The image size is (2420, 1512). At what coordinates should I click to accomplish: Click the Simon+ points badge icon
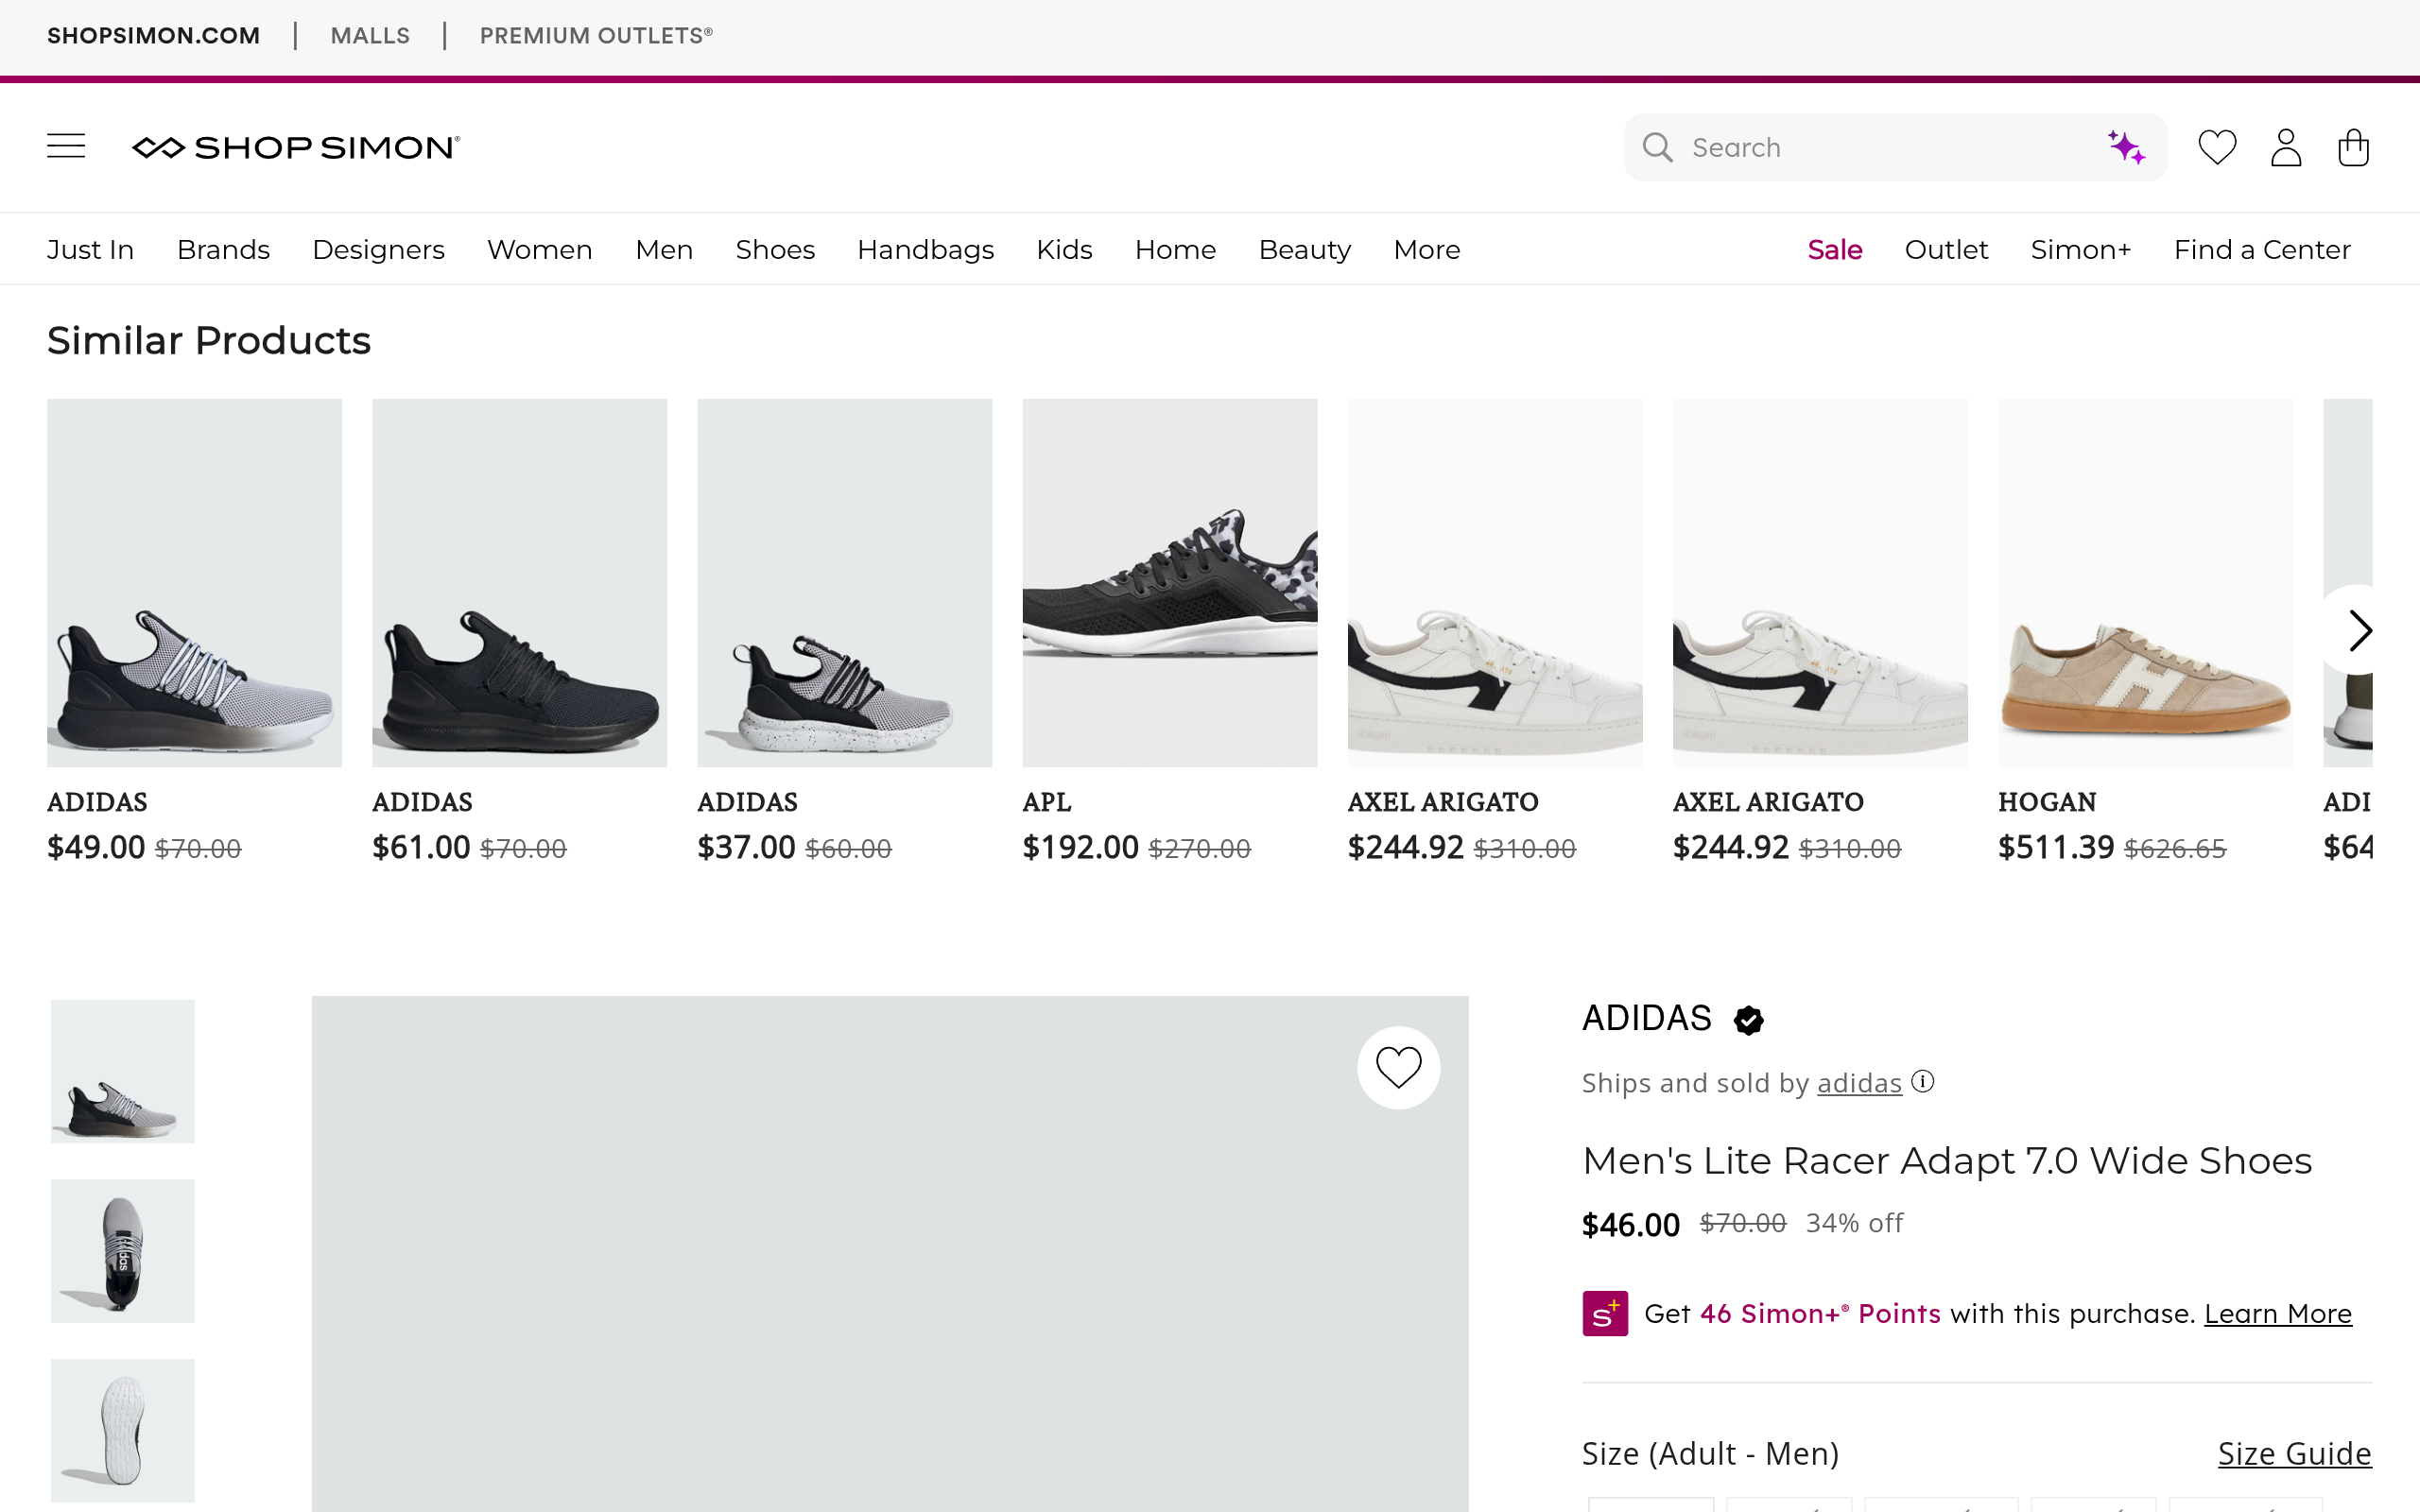click(1605, 1313)
